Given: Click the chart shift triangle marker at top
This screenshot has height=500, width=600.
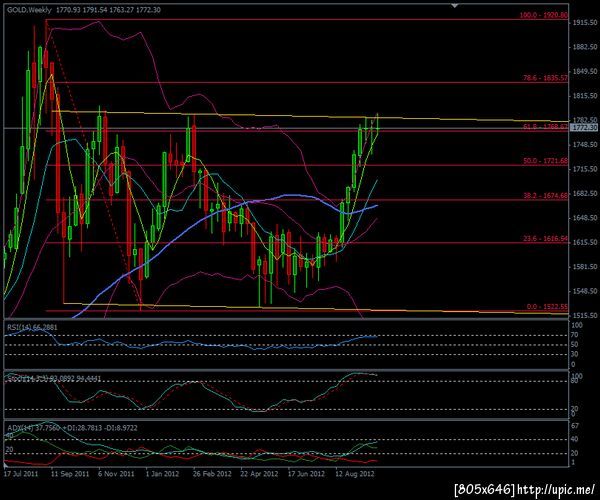Looking at the screenshot, I should 454,6.
